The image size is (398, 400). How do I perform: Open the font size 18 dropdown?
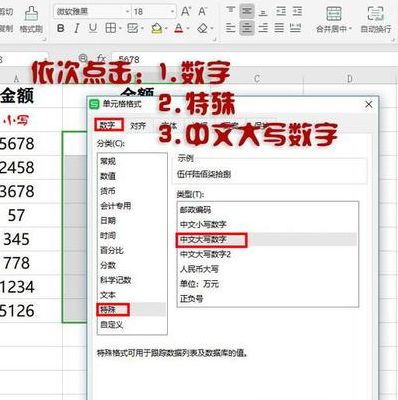click(172, 12)
